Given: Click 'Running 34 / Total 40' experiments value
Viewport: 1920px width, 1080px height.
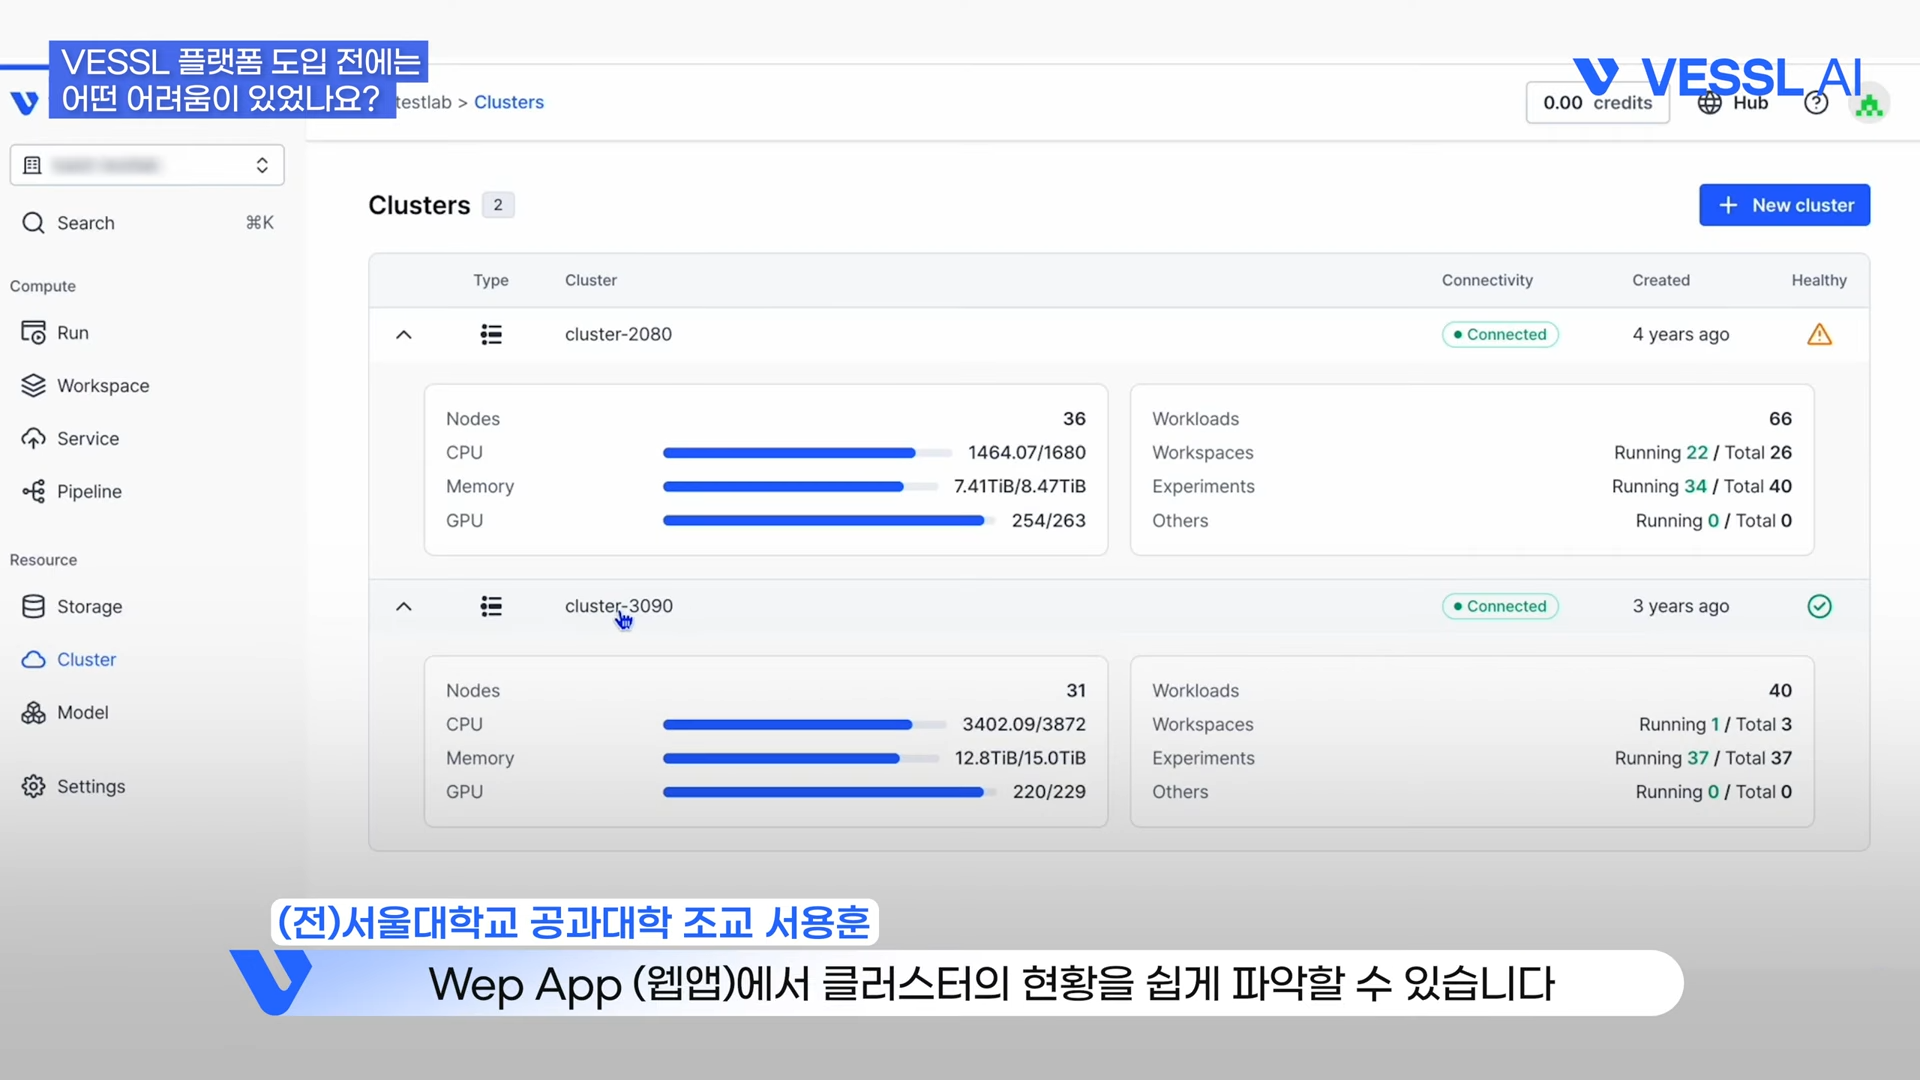Looking at the screenshot, I should [1702, 486].
